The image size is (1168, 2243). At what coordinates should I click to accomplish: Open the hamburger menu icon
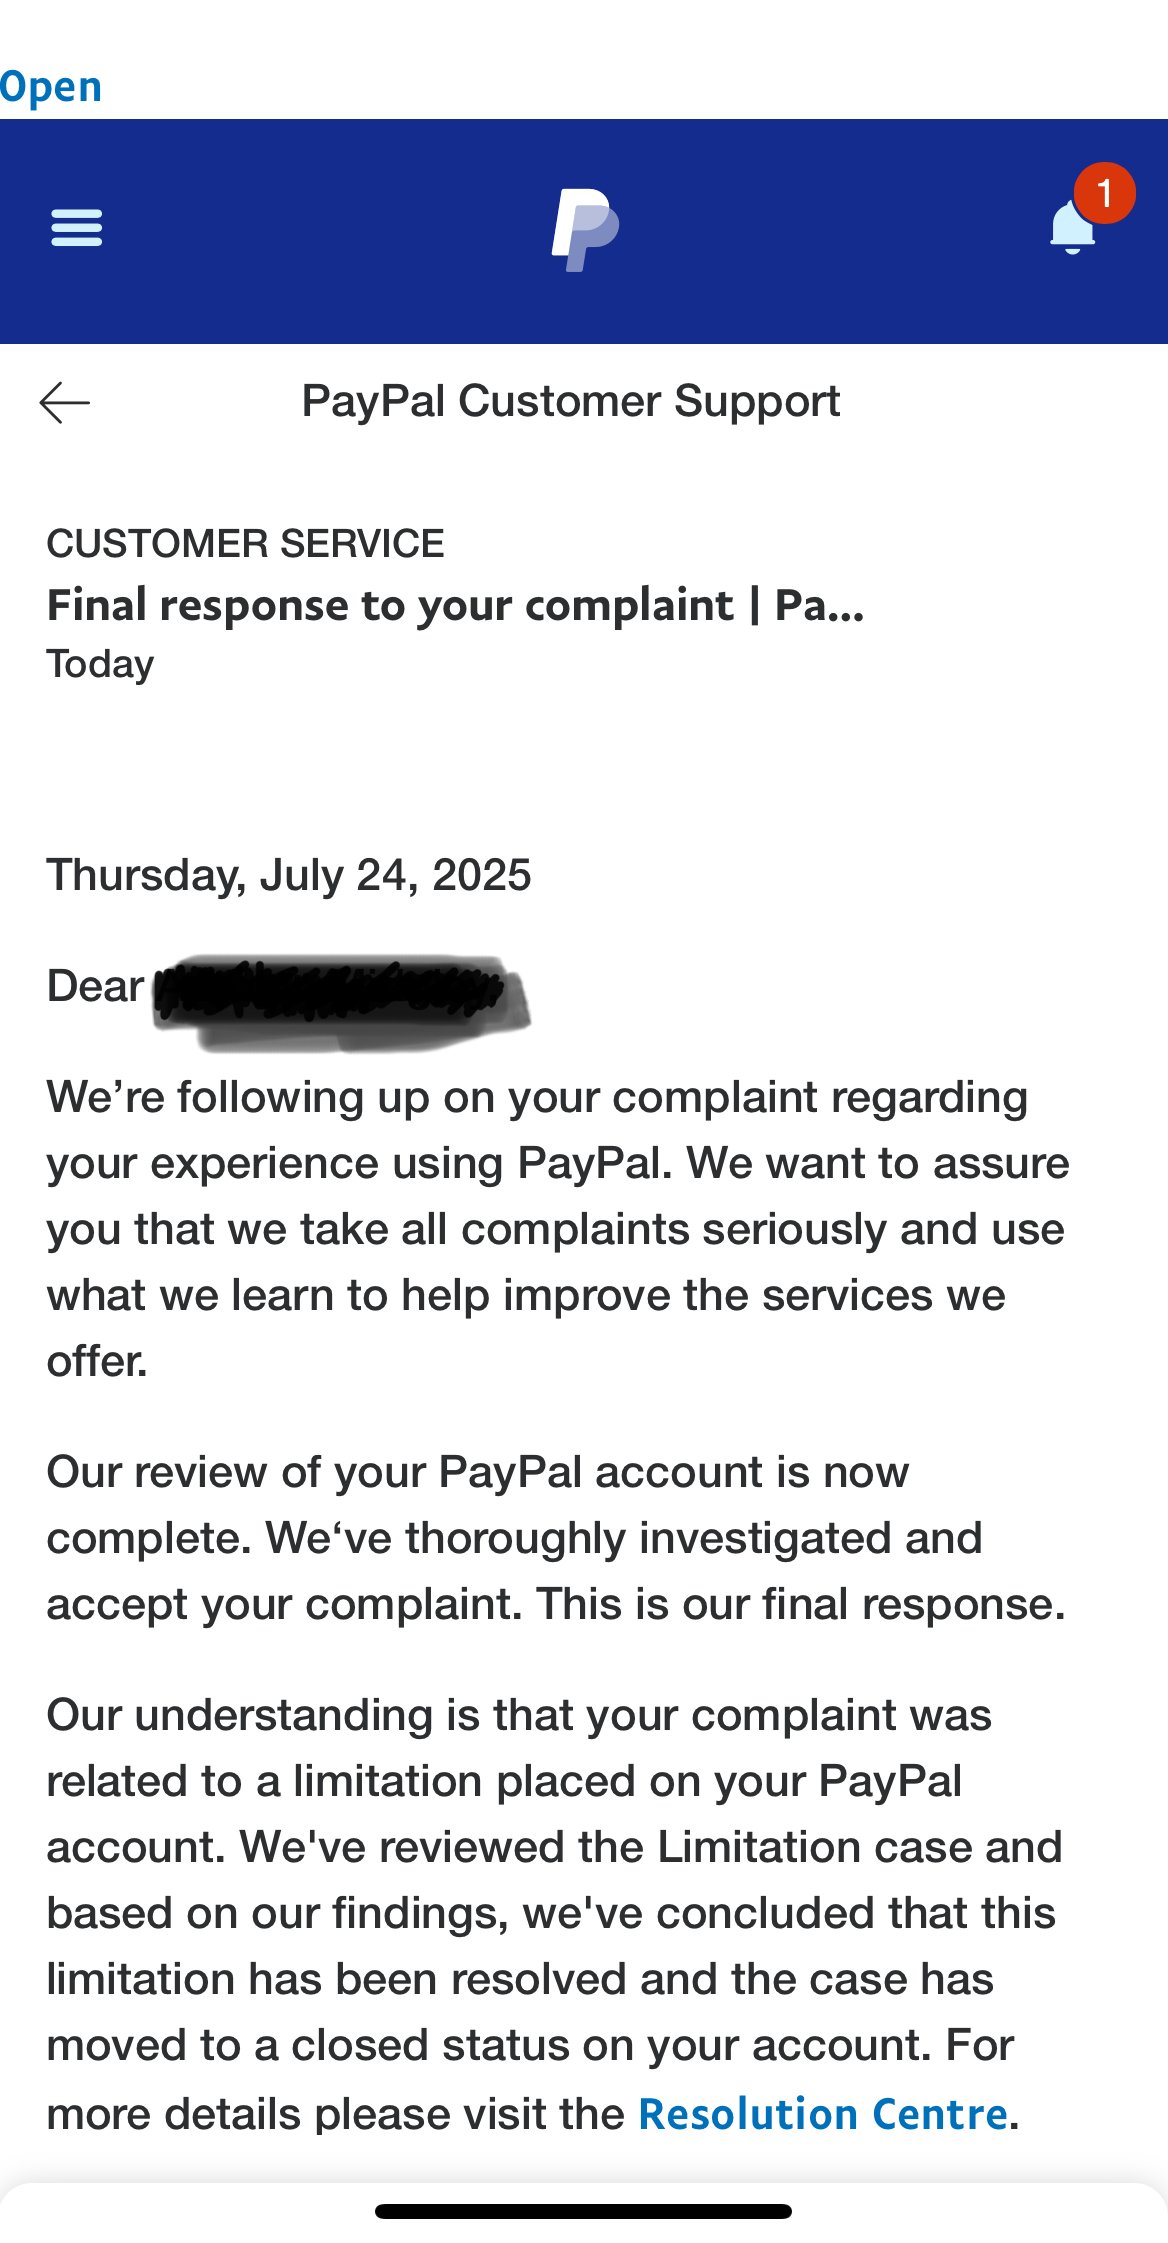click(x=76, y=228)
